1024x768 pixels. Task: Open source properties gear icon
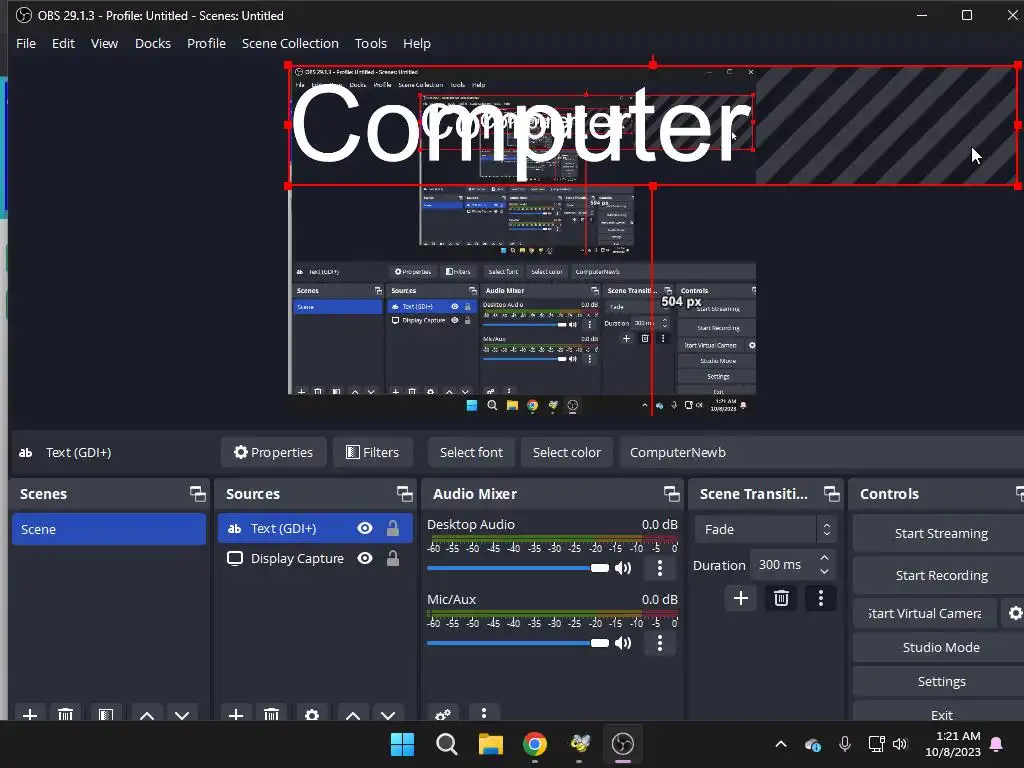click(x=312, y=713)
